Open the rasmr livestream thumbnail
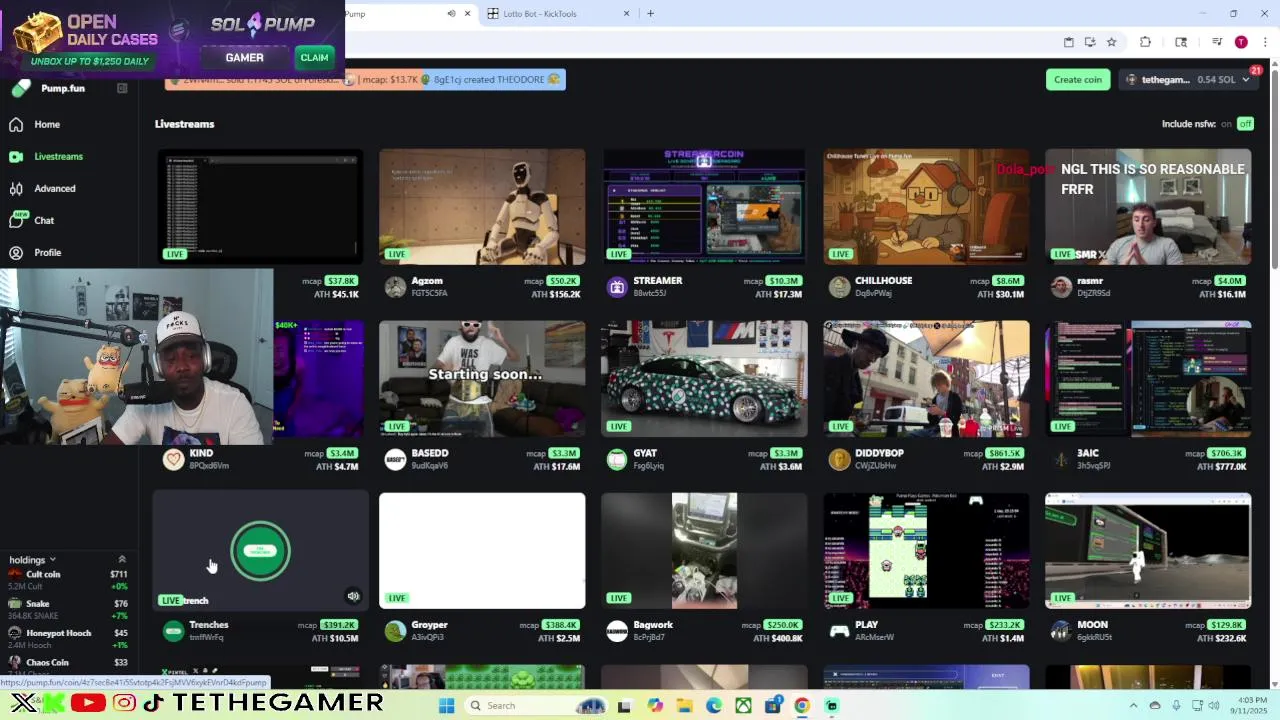This screenshot has height=720, width=1280. [x=1148, y=207]
